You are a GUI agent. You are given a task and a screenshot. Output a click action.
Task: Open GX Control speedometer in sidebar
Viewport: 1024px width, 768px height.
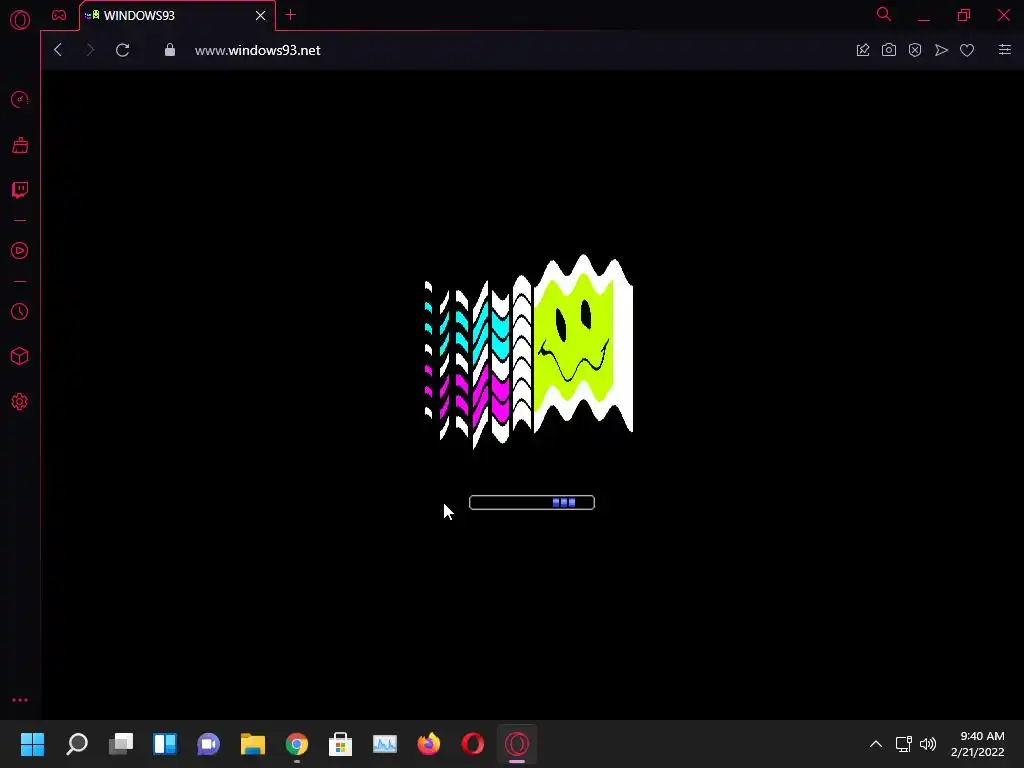20,99
